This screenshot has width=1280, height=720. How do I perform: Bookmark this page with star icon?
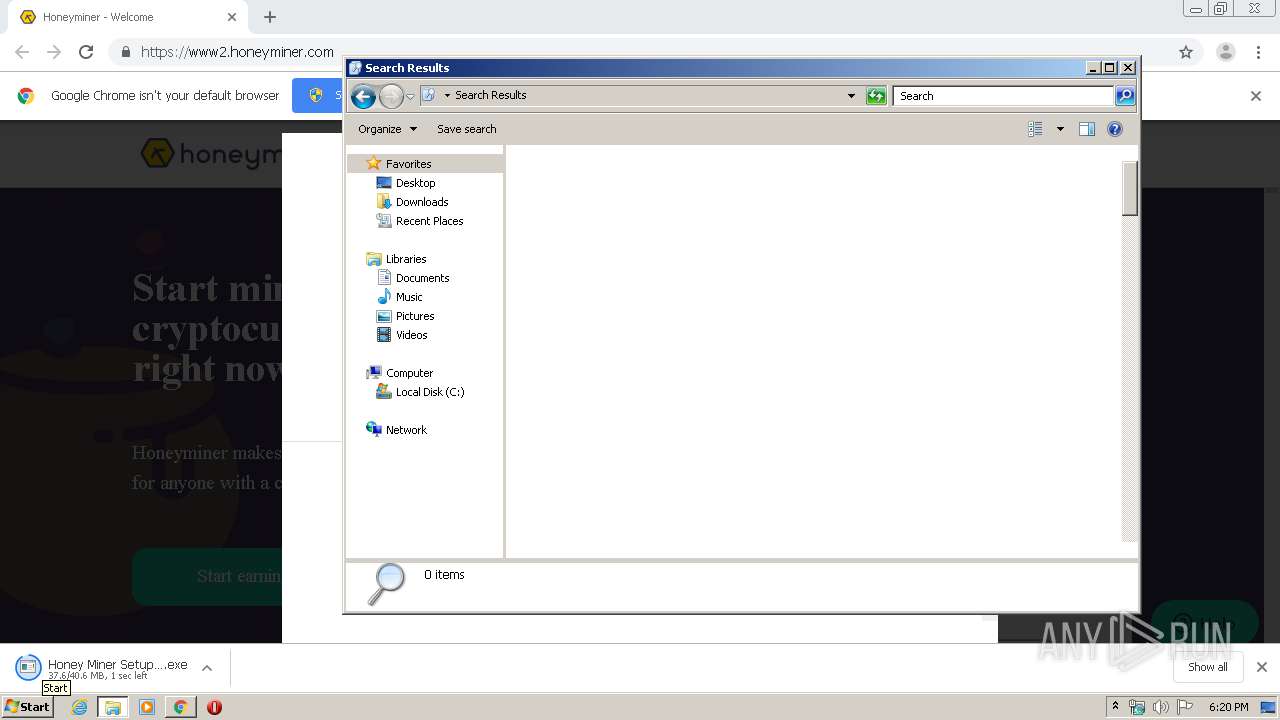(x=1186, y=52)
